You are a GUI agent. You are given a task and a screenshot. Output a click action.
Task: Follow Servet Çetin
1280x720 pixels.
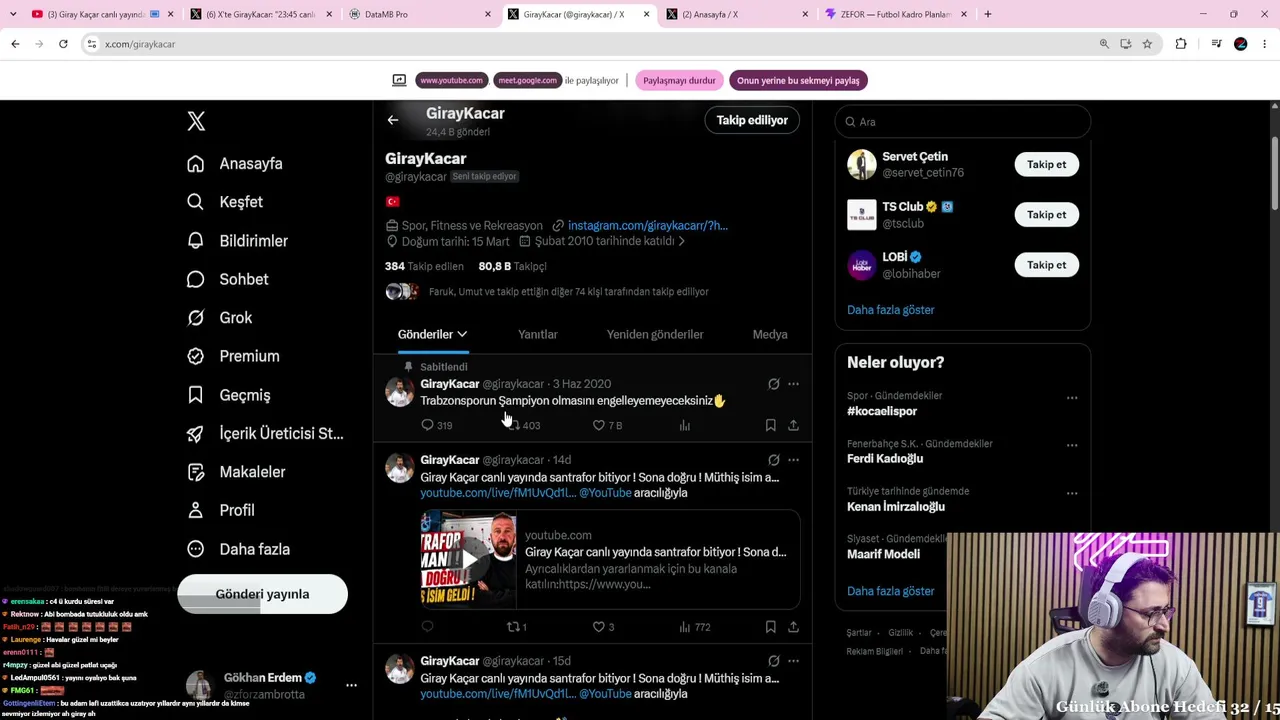coord(1046,164)
